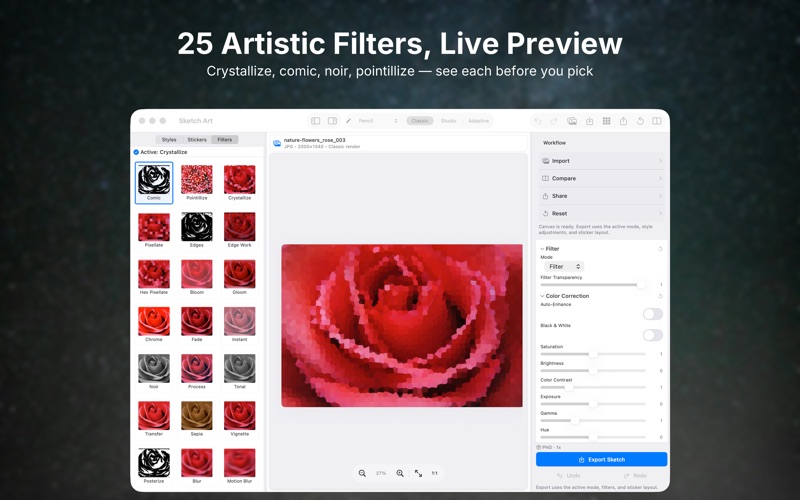Viewport: 800px width, 500px height.
Task: Click the download/save icon in toolbar
Action: (x=589, y=121)
